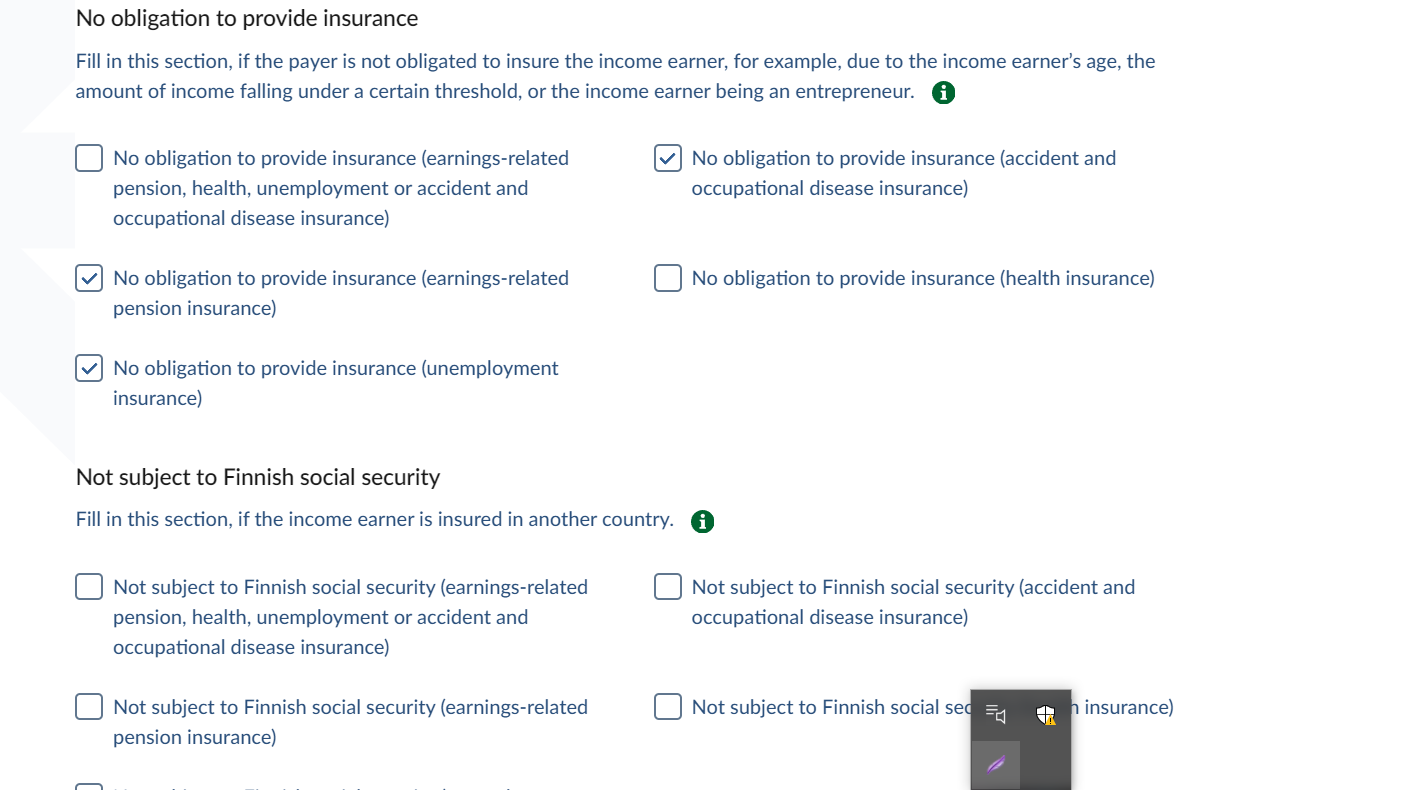Click the 'No obligation to provide insurance' section heading
This screenshot has height=790, width=1426.
247,18
